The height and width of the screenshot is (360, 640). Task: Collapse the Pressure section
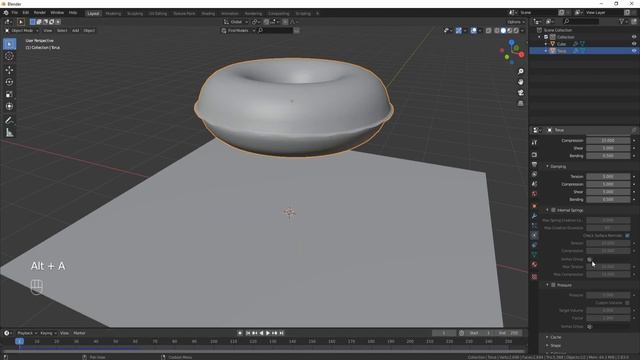click(547, 285)
